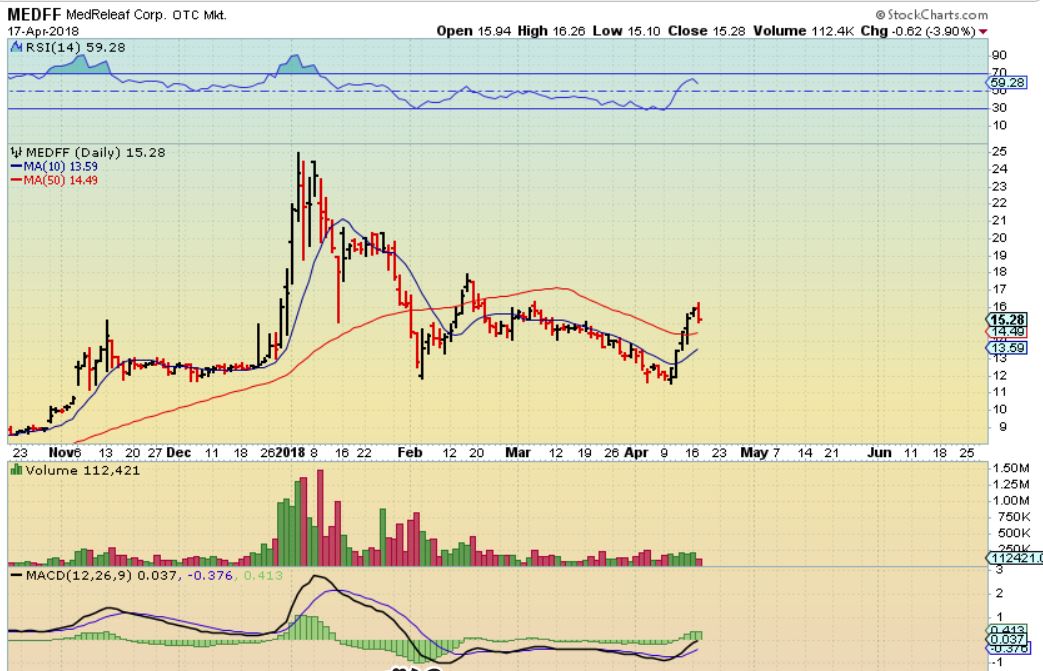
Task: Click the Mar month label on date axis
Action: 518,452
